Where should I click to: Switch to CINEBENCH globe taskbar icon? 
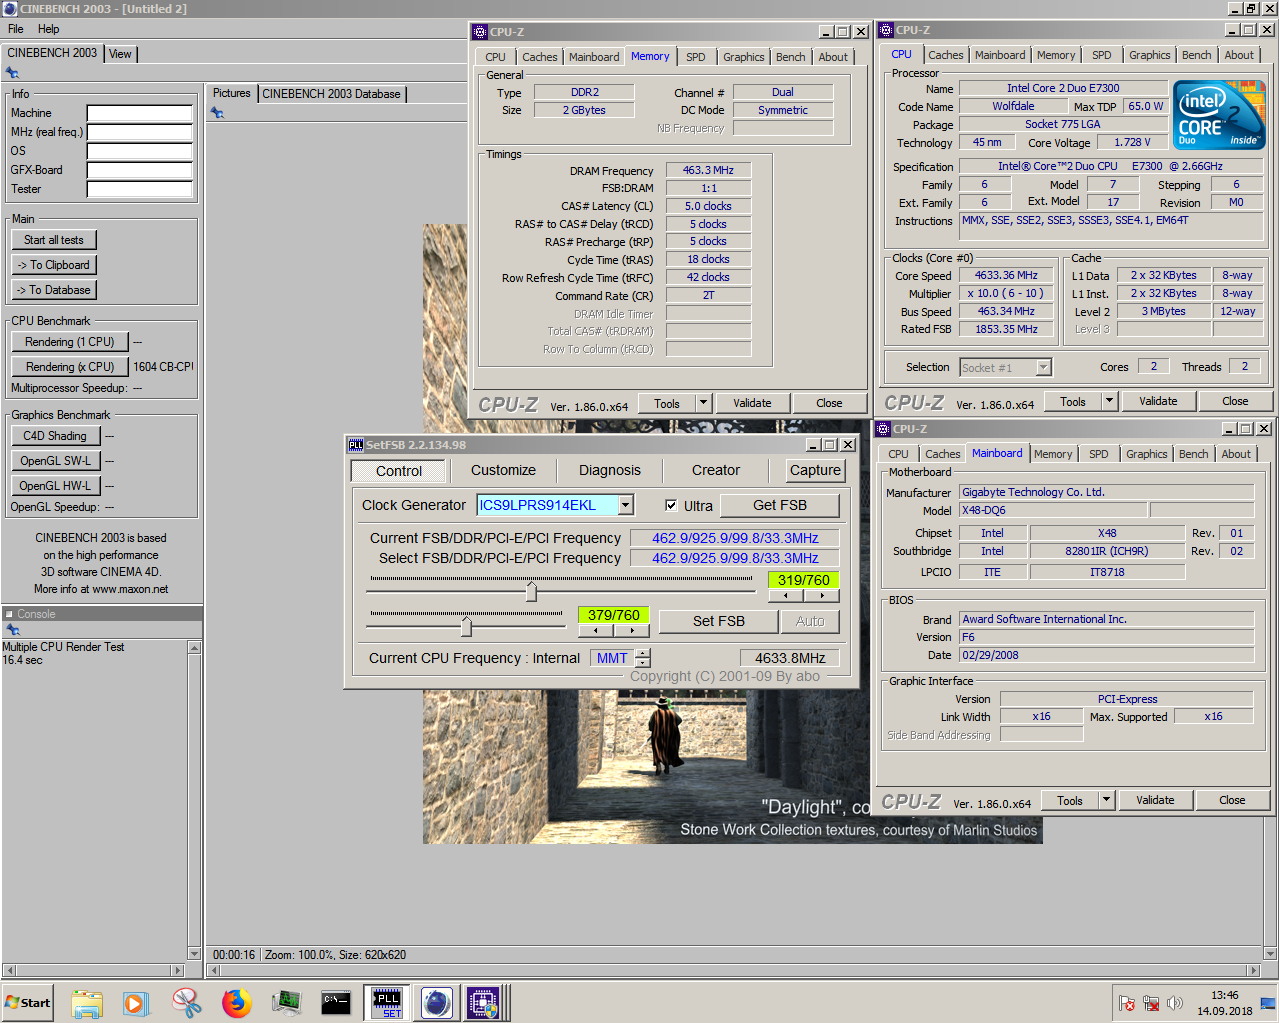[x=436, y=1003]
